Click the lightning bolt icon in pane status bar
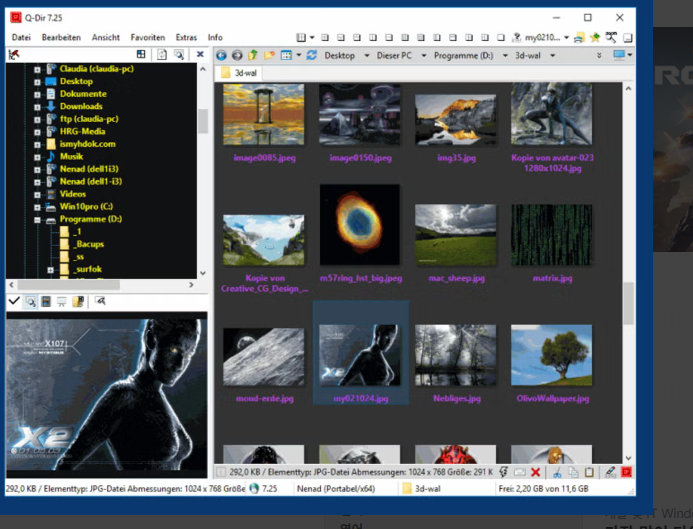This screenshot has height=529, width=693. pyautogui.click(x=503, y=472)
